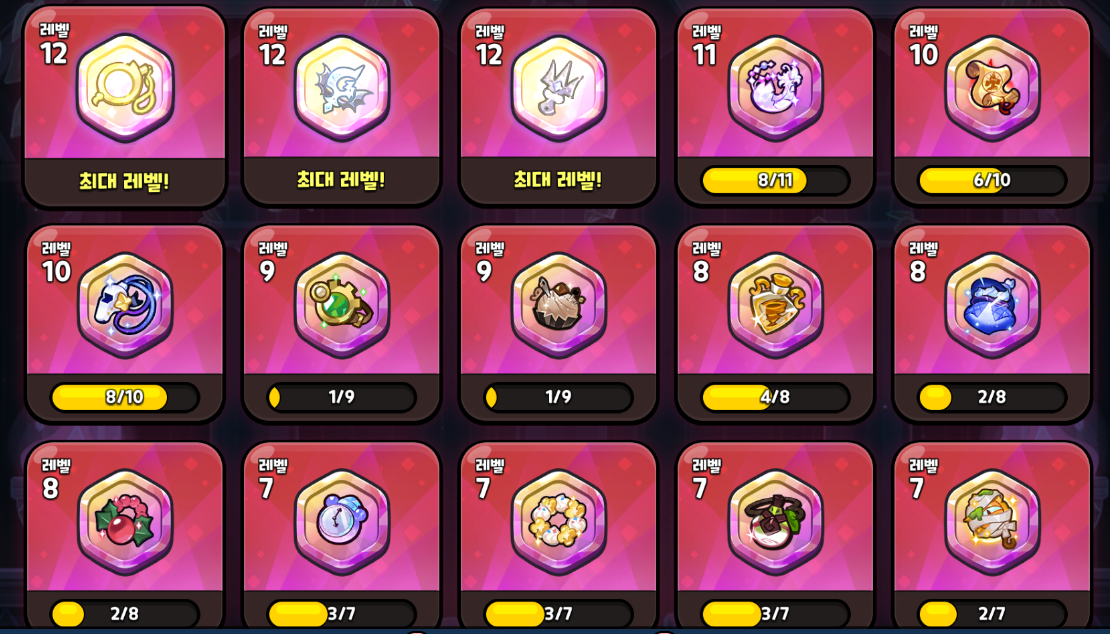Click the 6/10 upgrade progress bar
Screen dimensions: 1110x634
click(x=992, y=180)
